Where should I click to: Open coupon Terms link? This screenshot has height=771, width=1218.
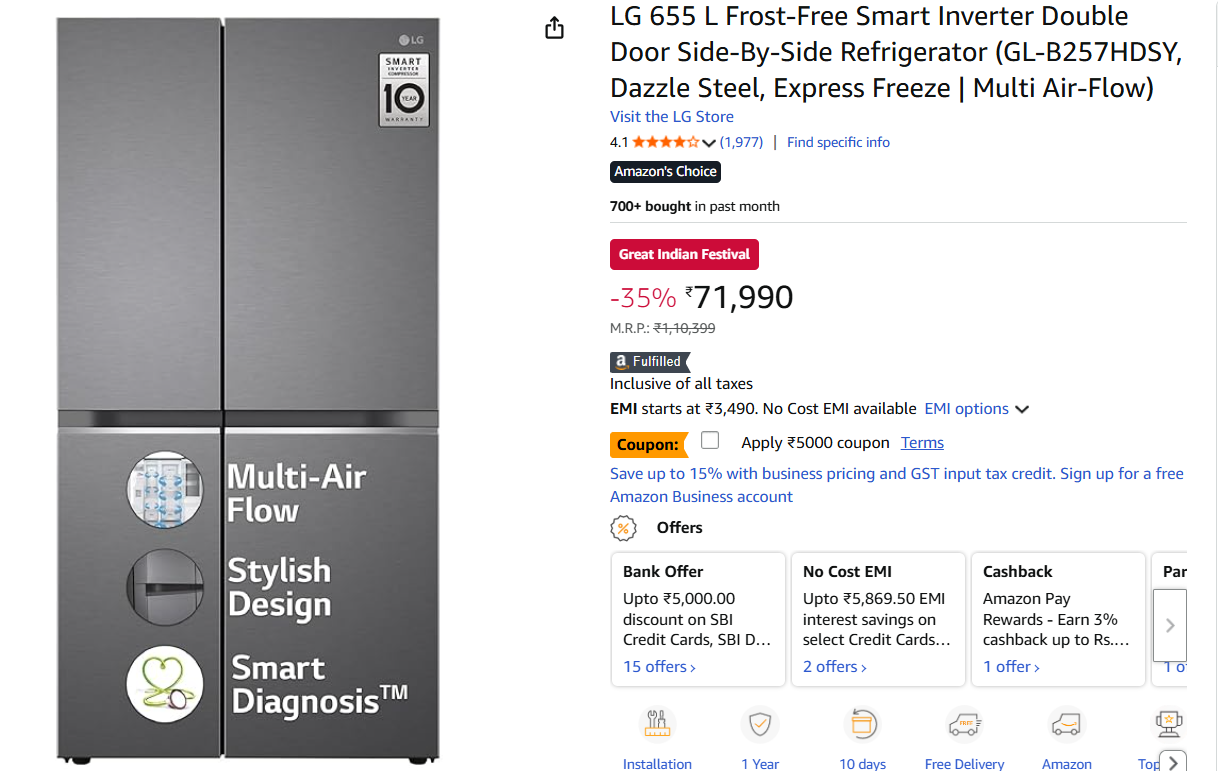point(922,443)
